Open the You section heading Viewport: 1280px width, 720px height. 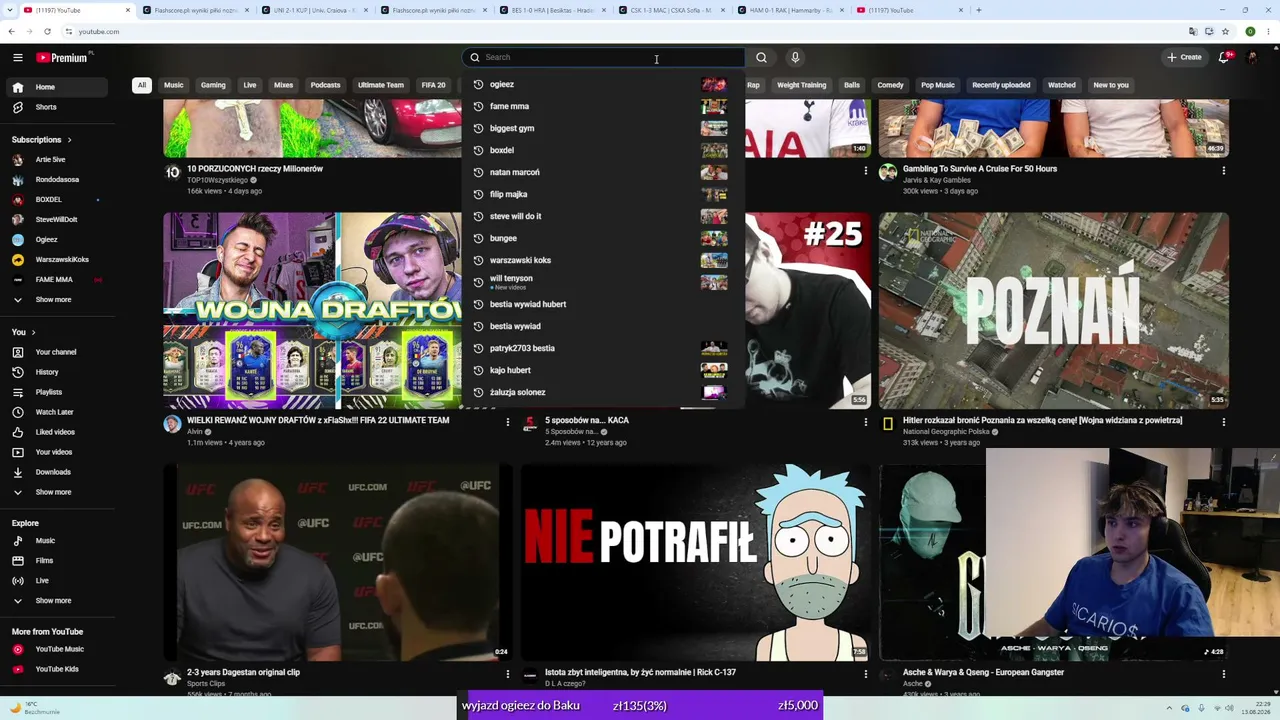coord(23,332)
